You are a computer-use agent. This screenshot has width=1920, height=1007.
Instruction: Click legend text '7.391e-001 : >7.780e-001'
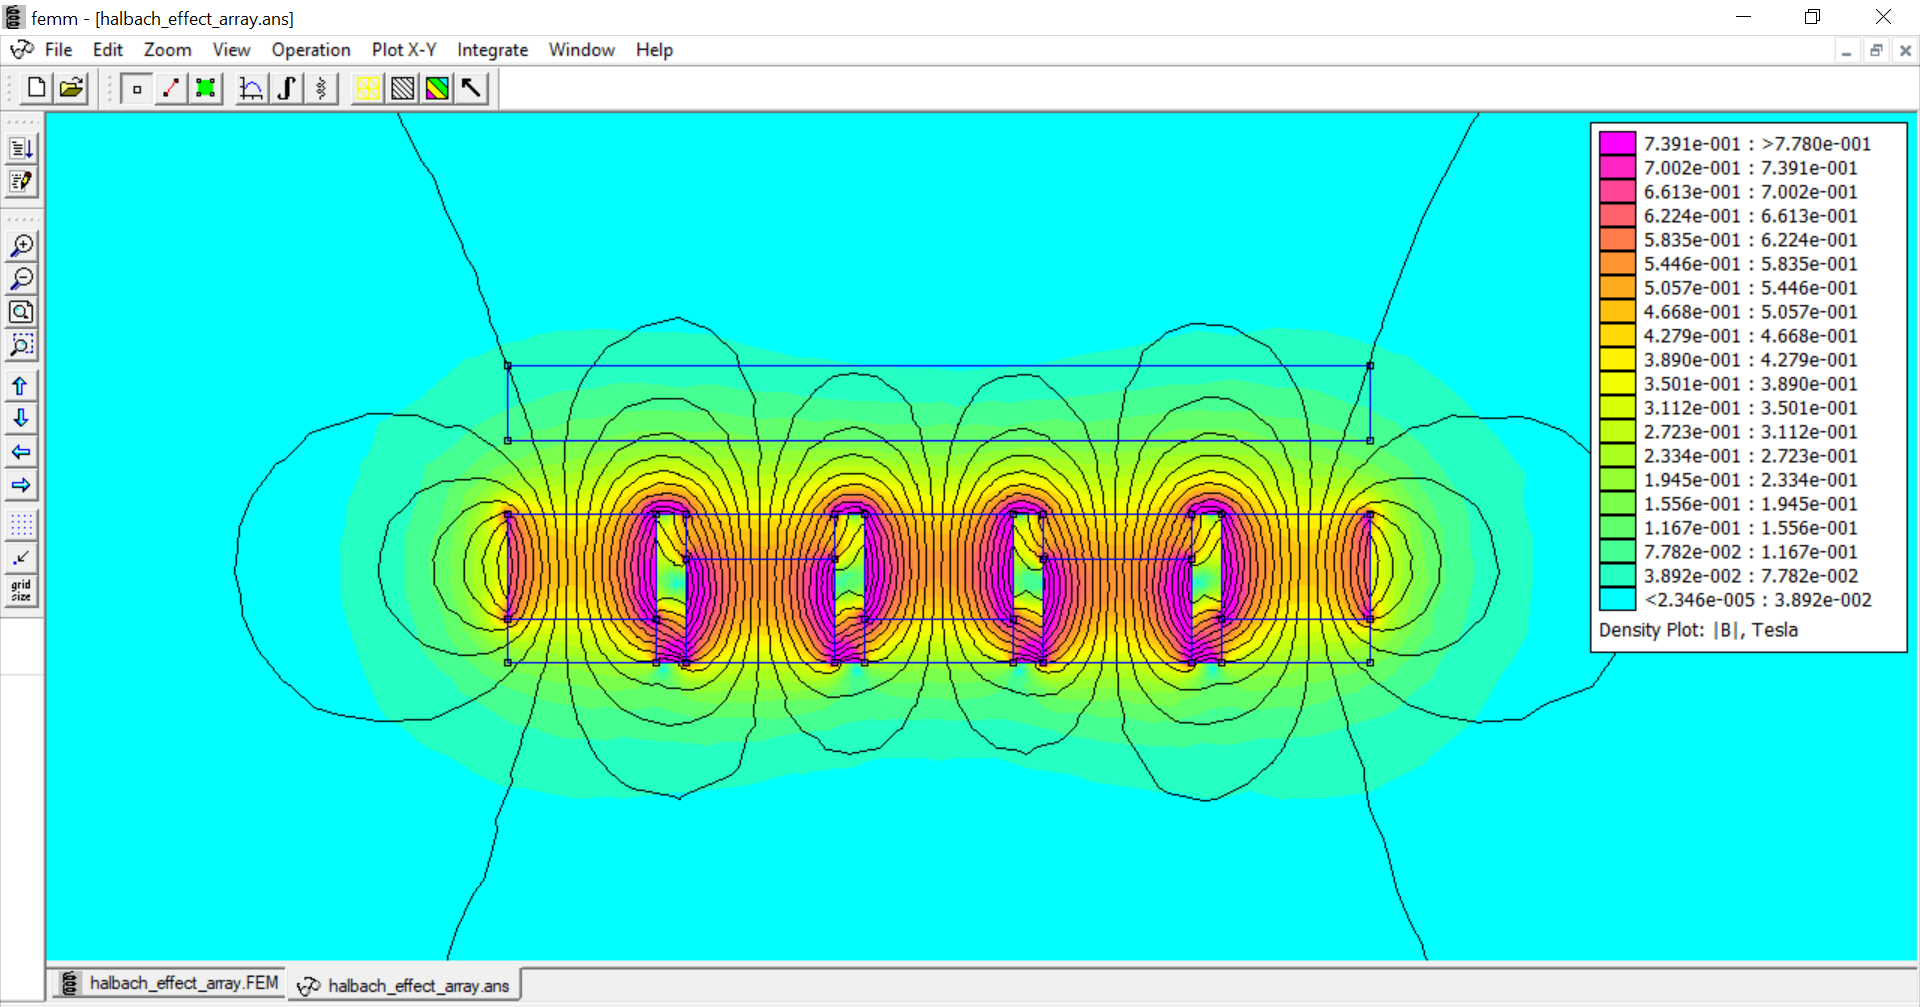(x=1757, y=144)
